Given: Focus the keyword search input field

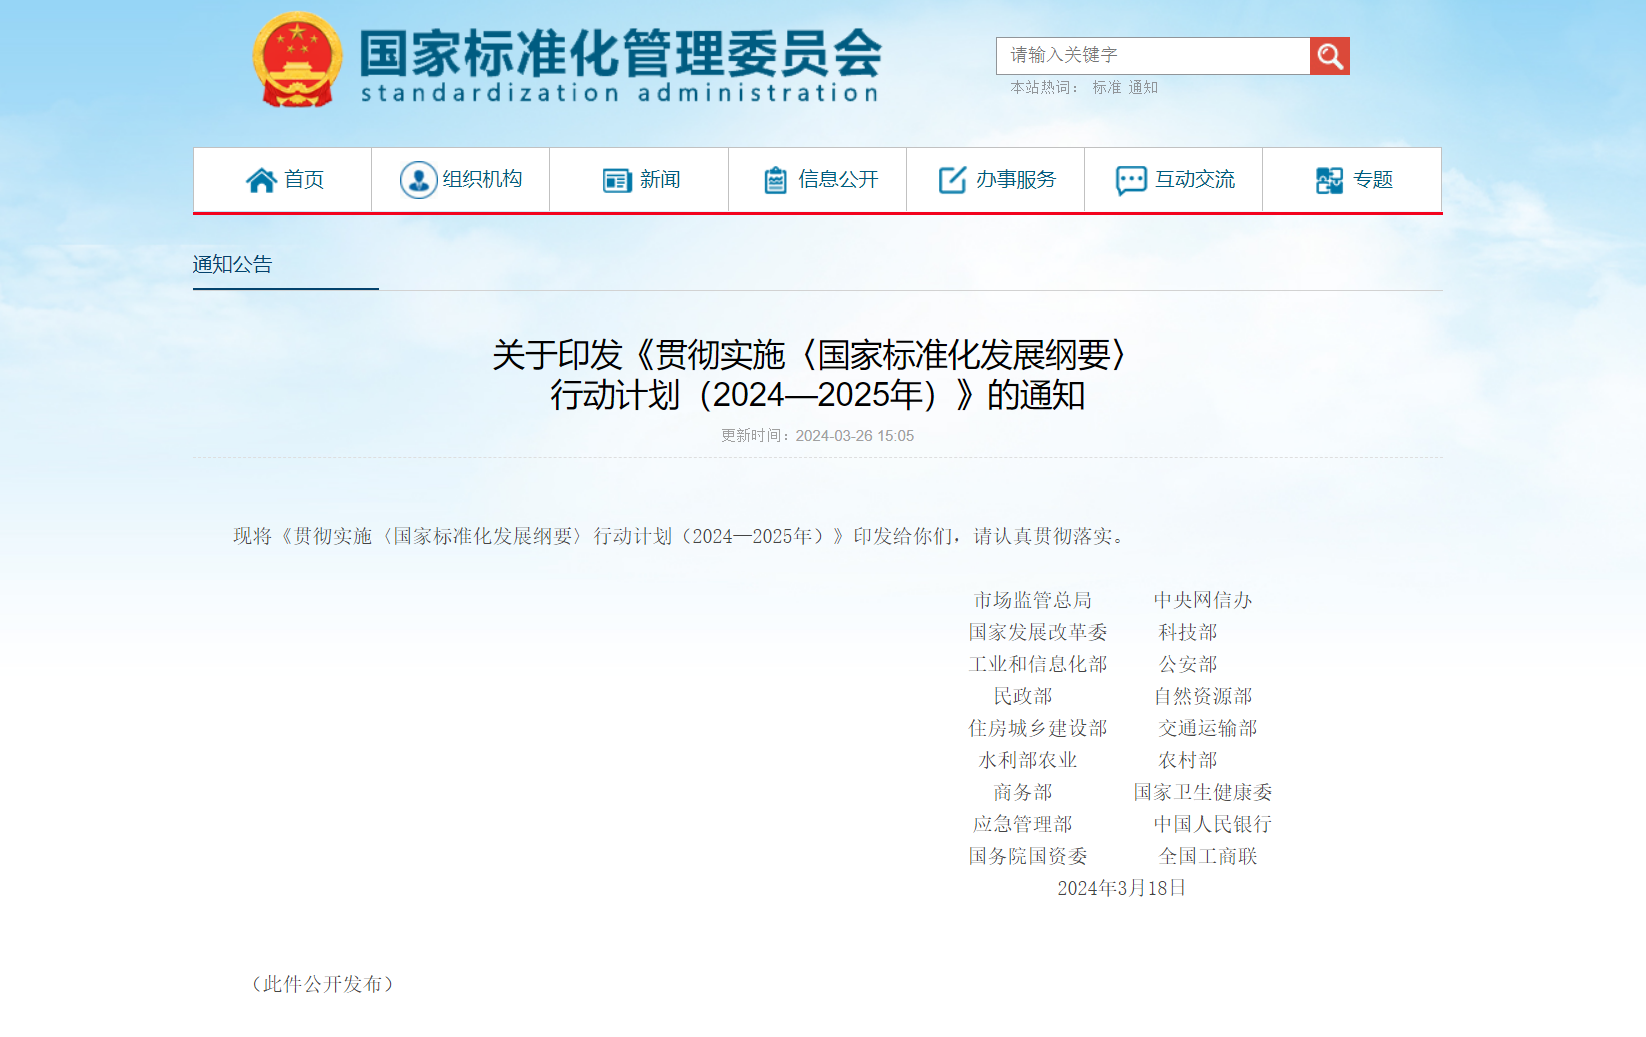Looking at the screenshot, I should tap(1152, 56).
